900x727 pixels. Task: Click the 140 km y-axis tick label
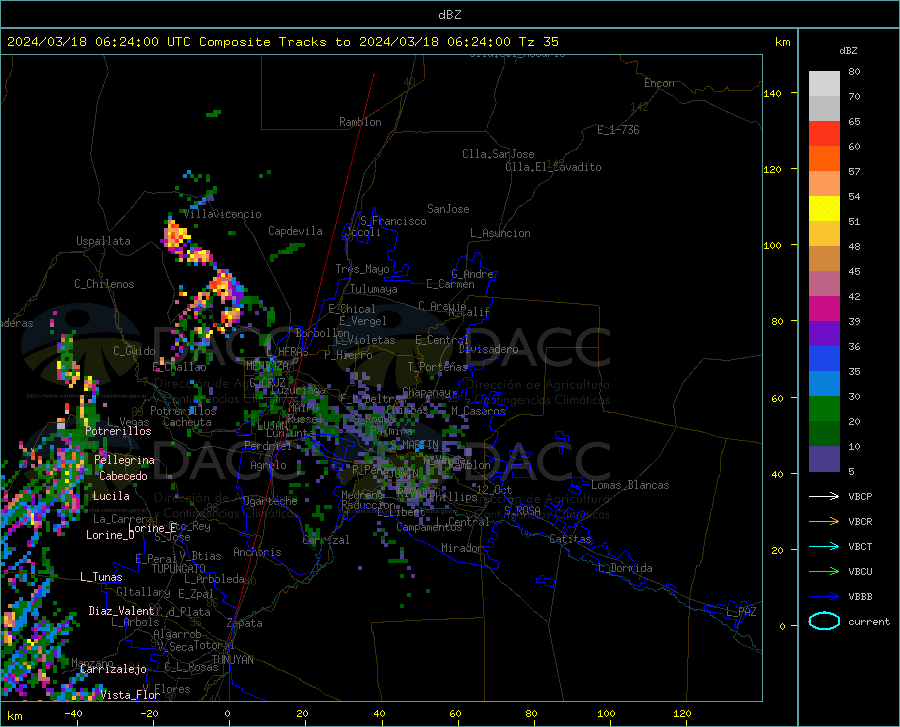pyautogui.click(x=772, y=93)
